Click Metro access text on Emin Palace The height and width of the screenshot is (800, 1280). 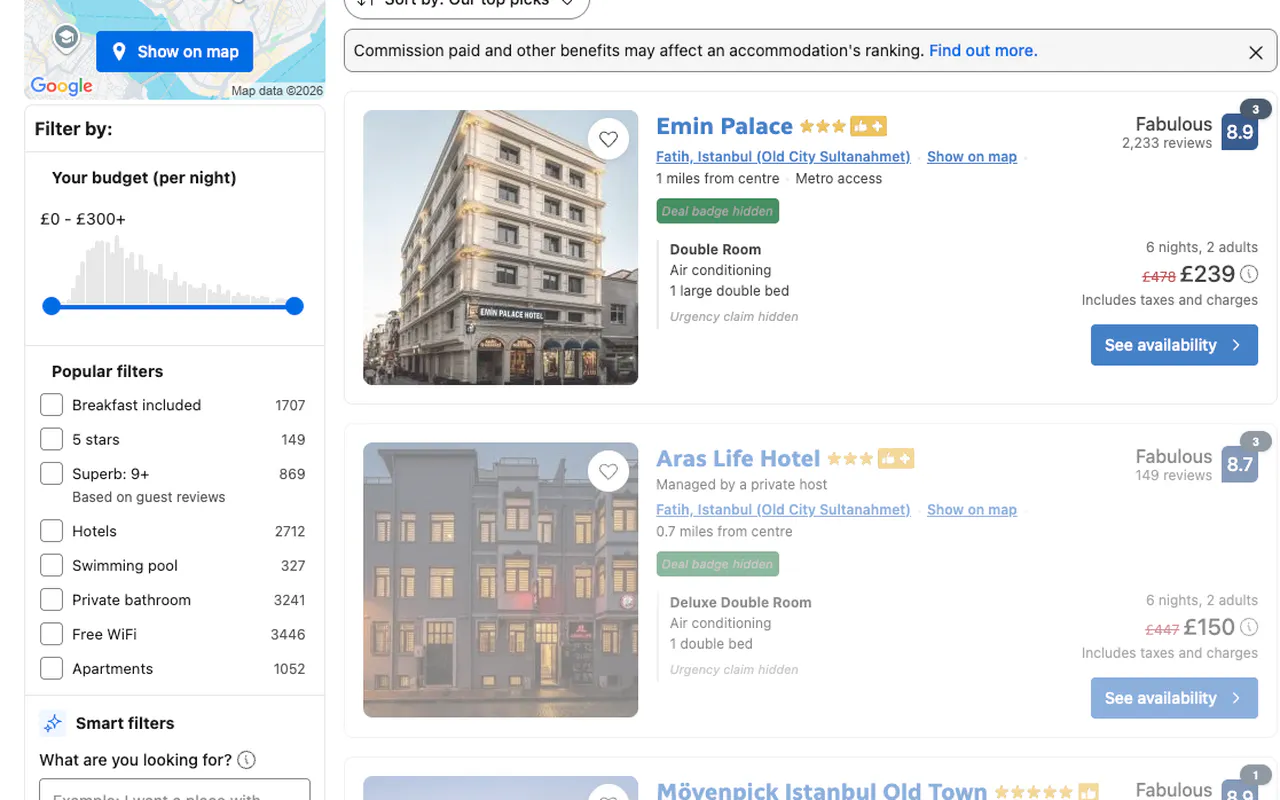(x=839, y=179)
